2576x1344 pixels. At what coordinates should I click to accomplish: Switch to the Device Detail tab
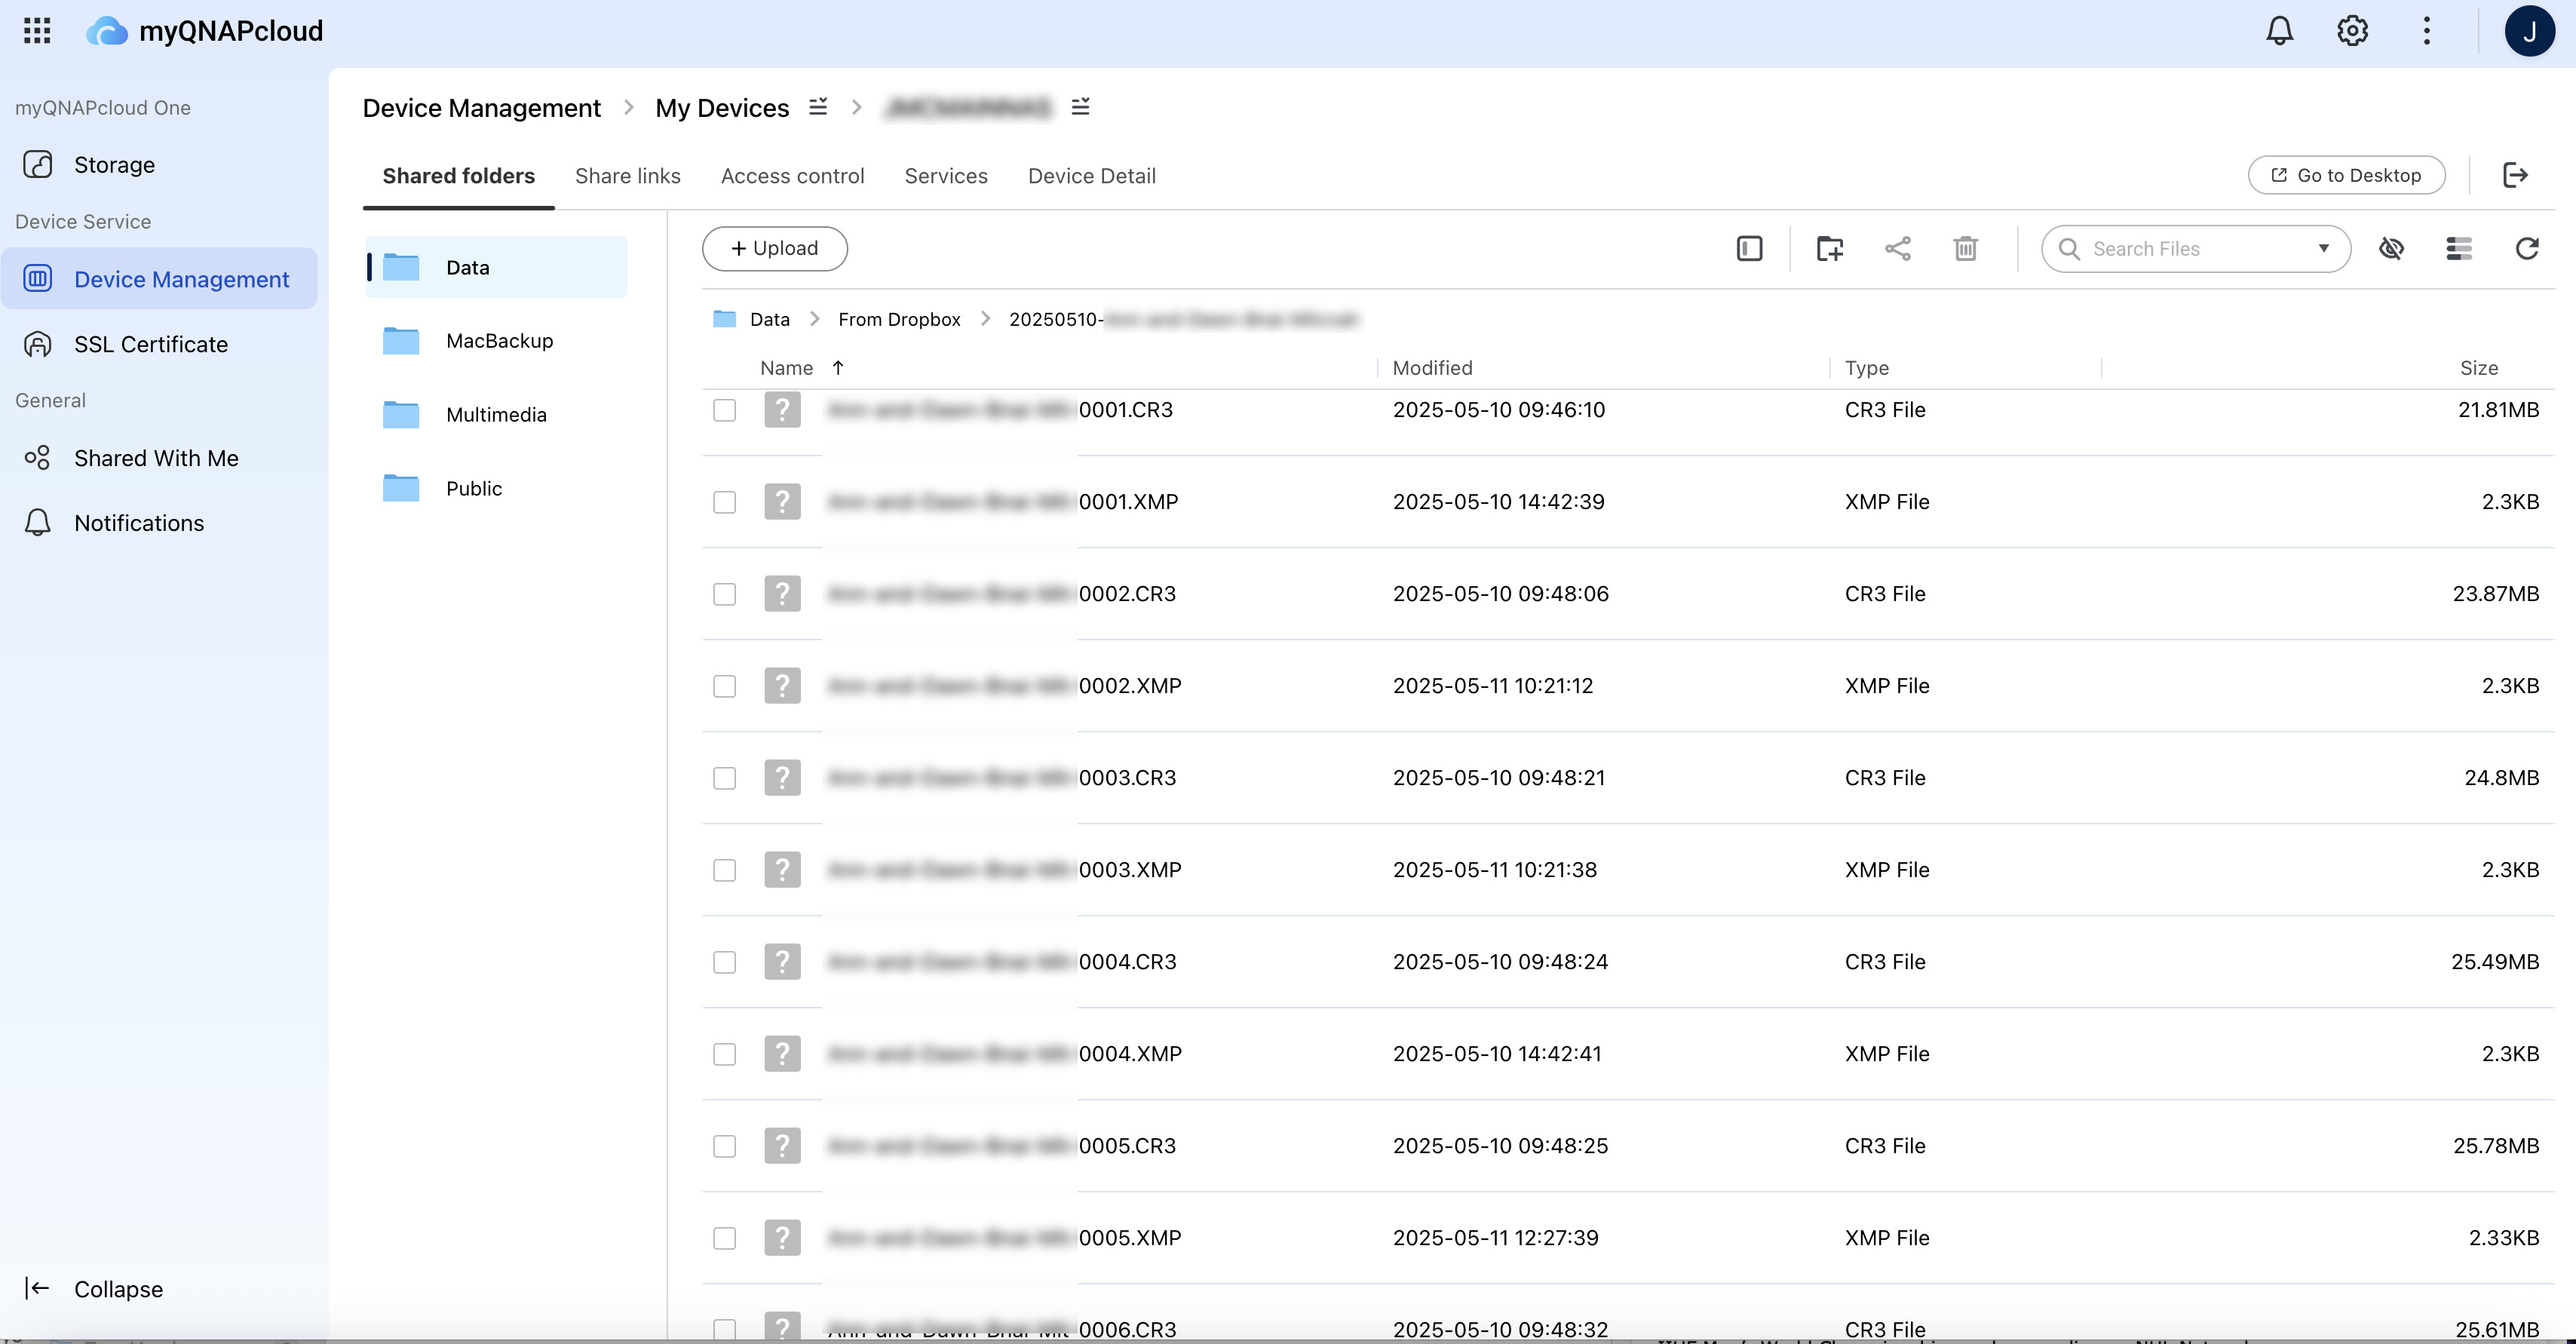coord(1091,176)
